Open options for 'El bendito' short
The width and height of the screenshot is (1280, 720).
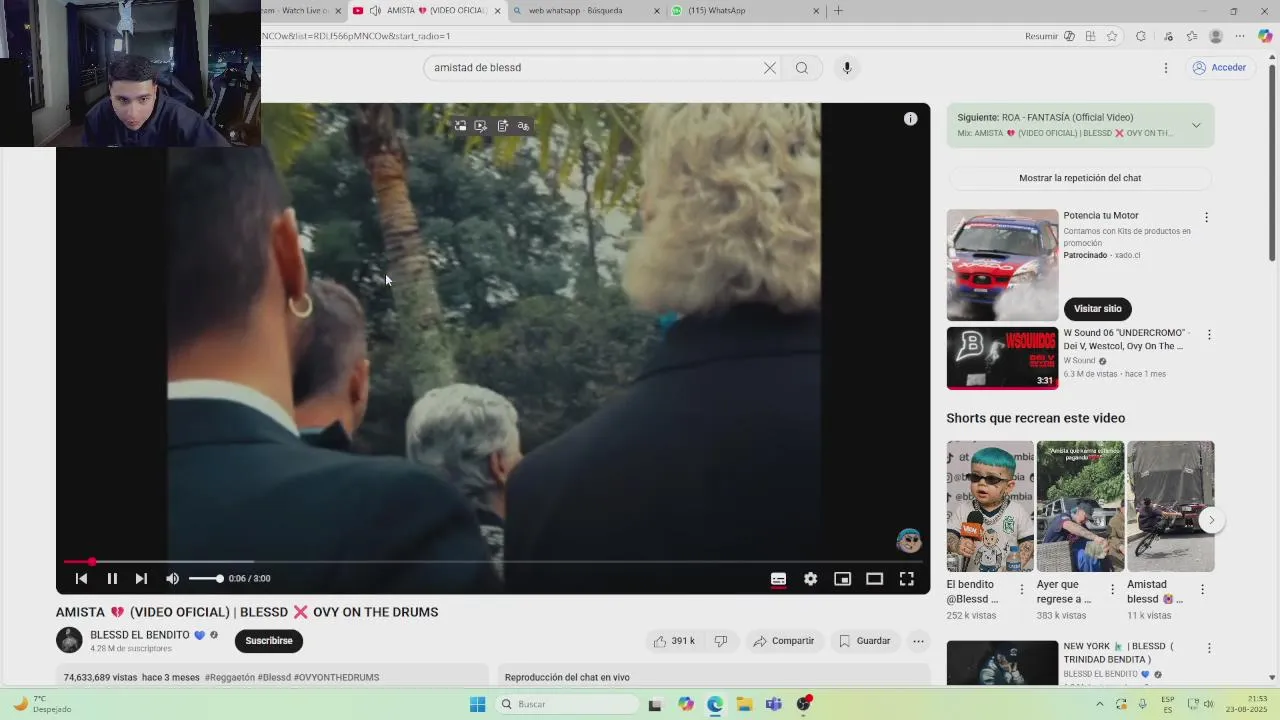click(1021, 590)
